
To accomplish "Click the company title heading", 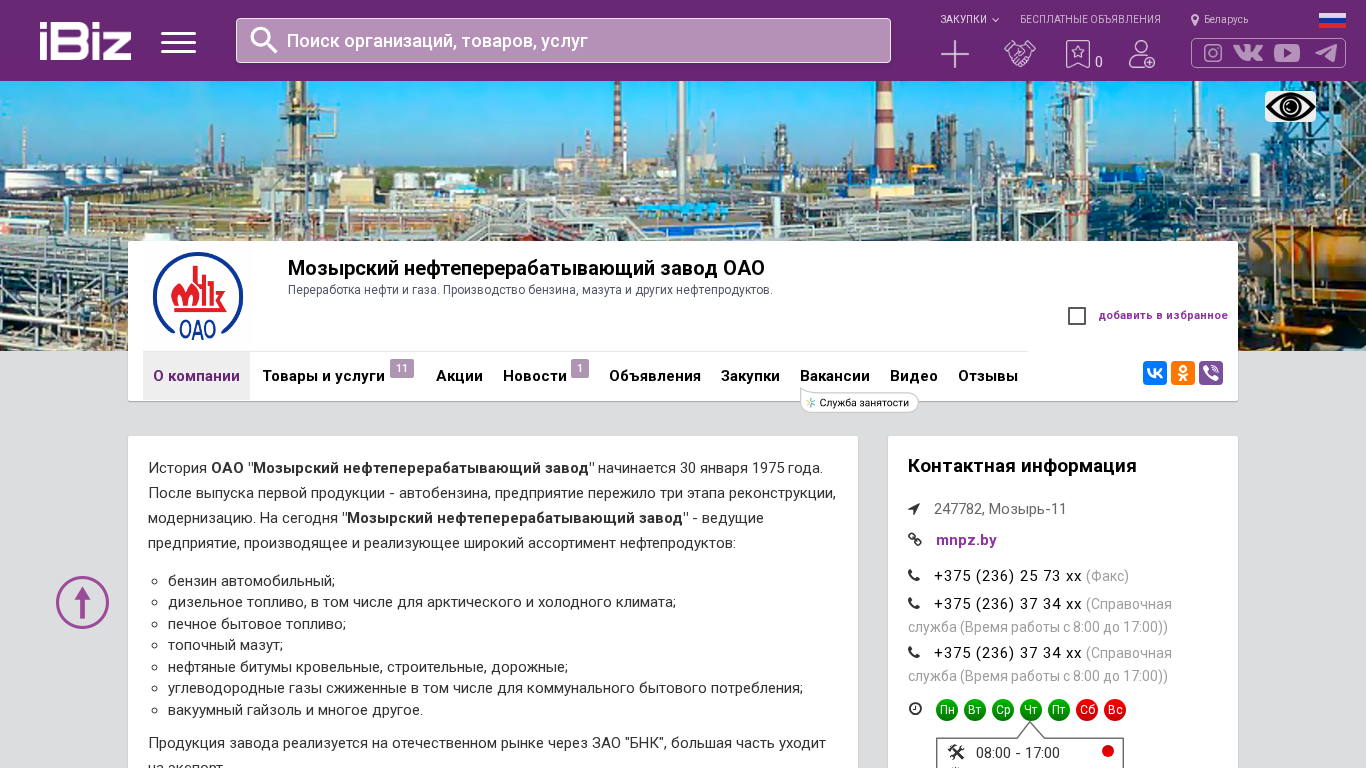I will [526, 268].
